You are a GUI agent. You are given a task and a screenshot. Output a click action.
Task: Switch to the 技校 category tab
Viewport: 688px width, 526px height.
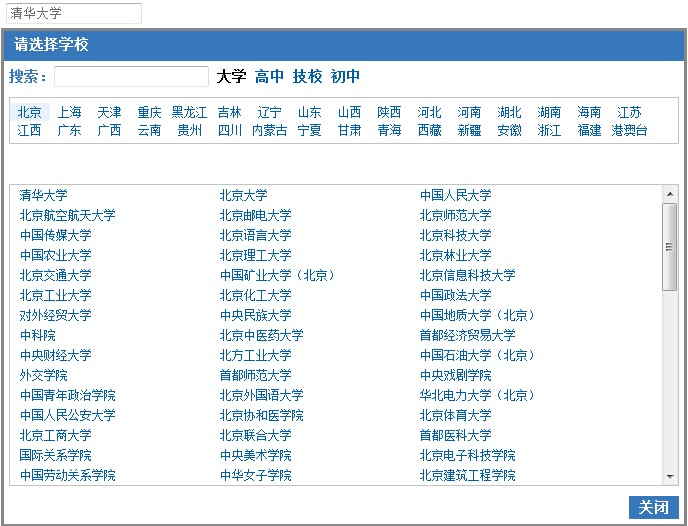pyautogui.click(x=307, y=77)
